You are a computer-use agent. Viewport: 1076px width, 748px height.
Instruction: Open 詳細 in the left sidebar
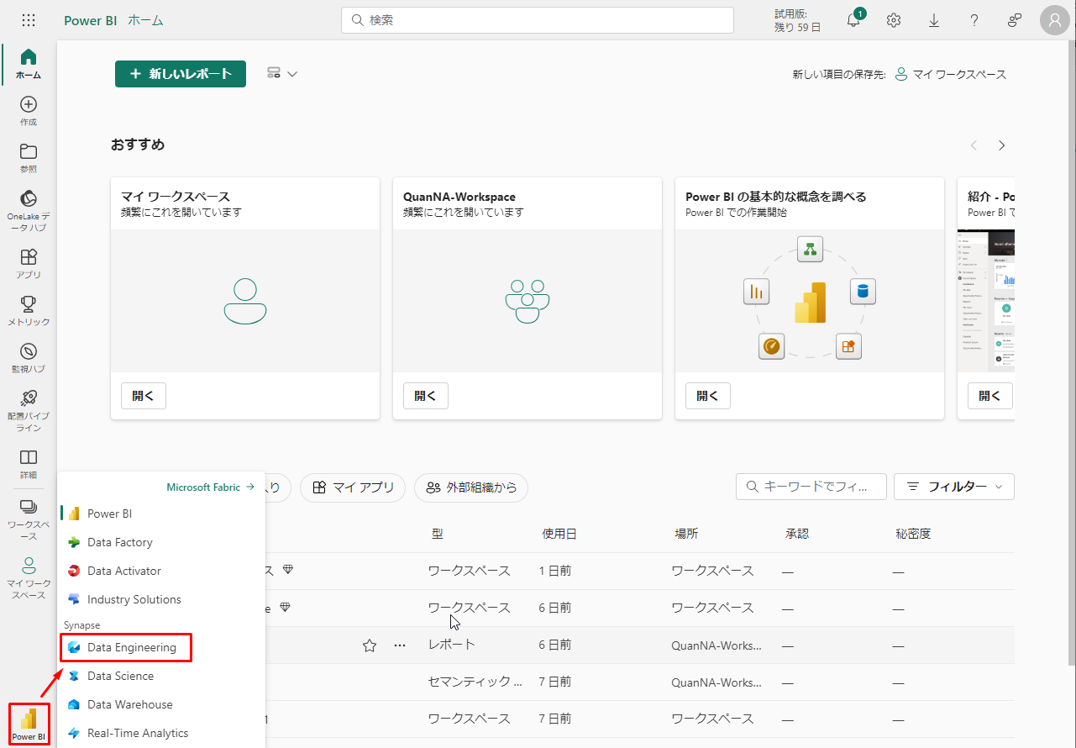point(28,464)
